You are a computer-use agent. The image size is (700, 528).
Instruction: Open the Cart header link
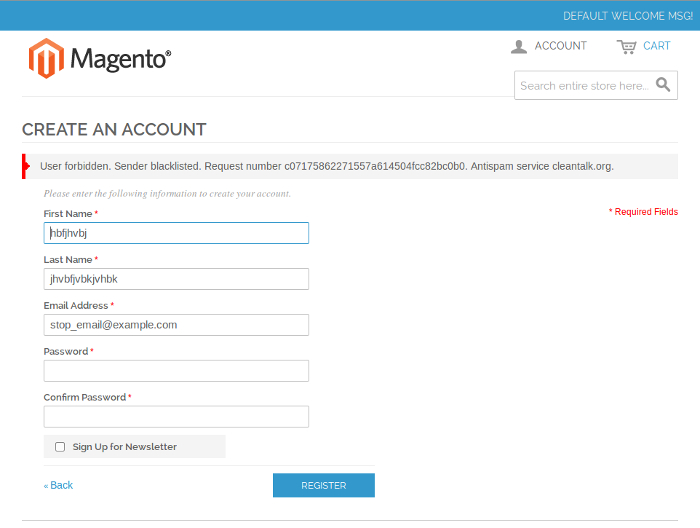656,46
